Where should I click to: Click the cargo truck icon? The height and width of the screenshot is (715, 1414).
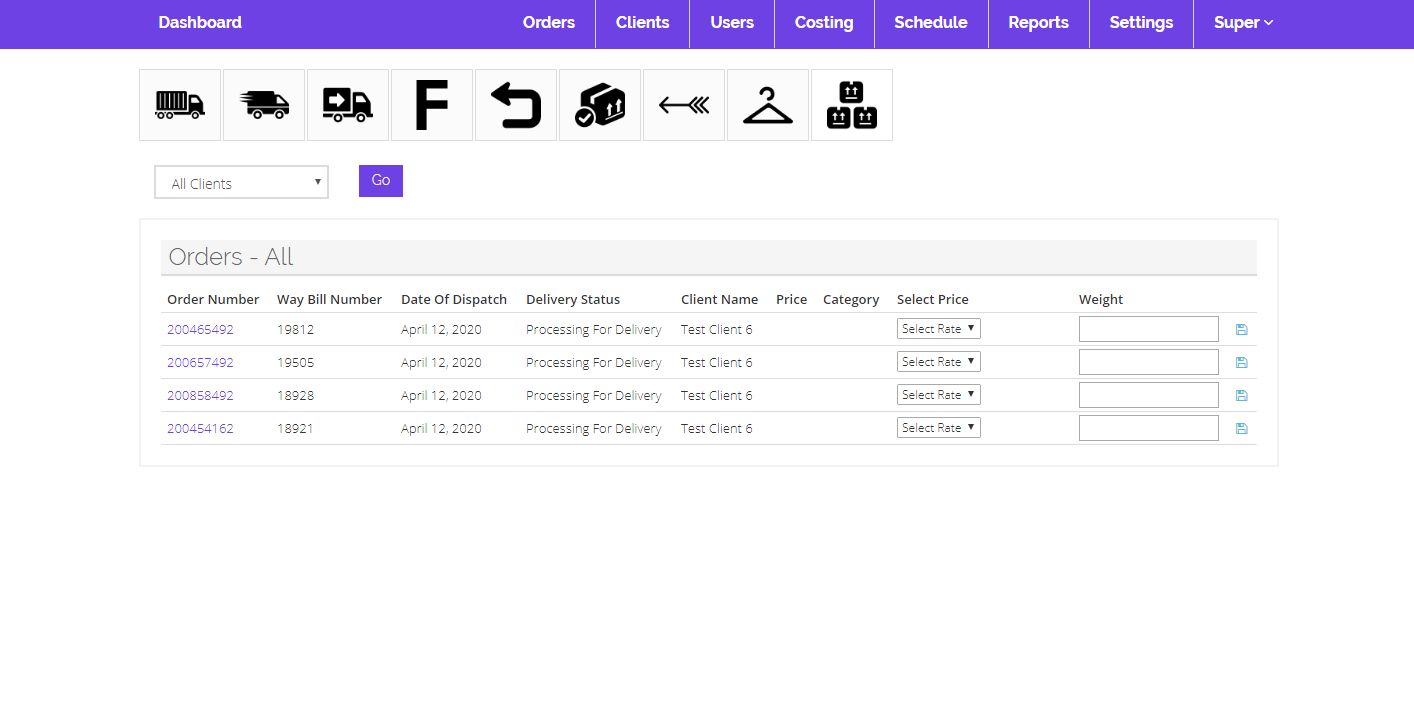pyautogui.click(x=180, y=105)
